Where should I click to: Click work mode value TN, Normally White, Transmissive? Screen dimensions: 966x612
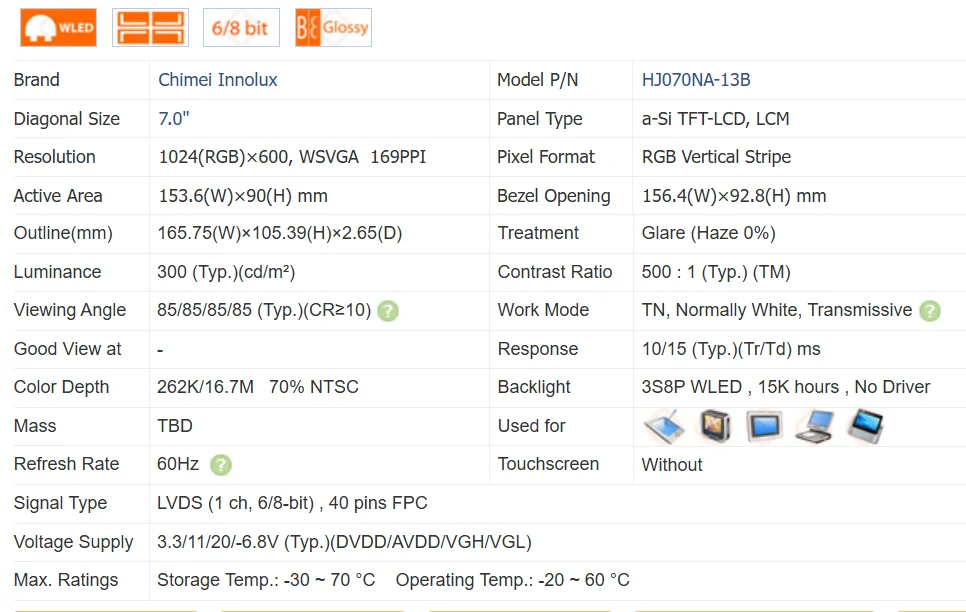pyautogui.click(x=777, y=310)
